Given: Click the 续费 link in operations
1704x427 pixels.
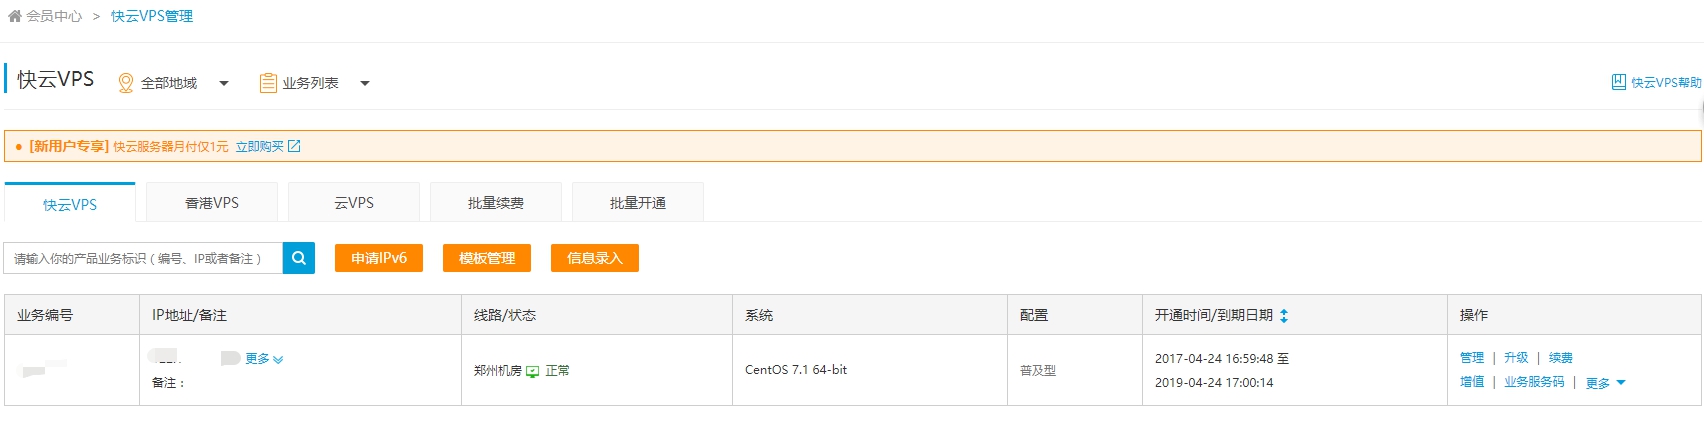Looking at the screenshot, I should point(1560,358).
